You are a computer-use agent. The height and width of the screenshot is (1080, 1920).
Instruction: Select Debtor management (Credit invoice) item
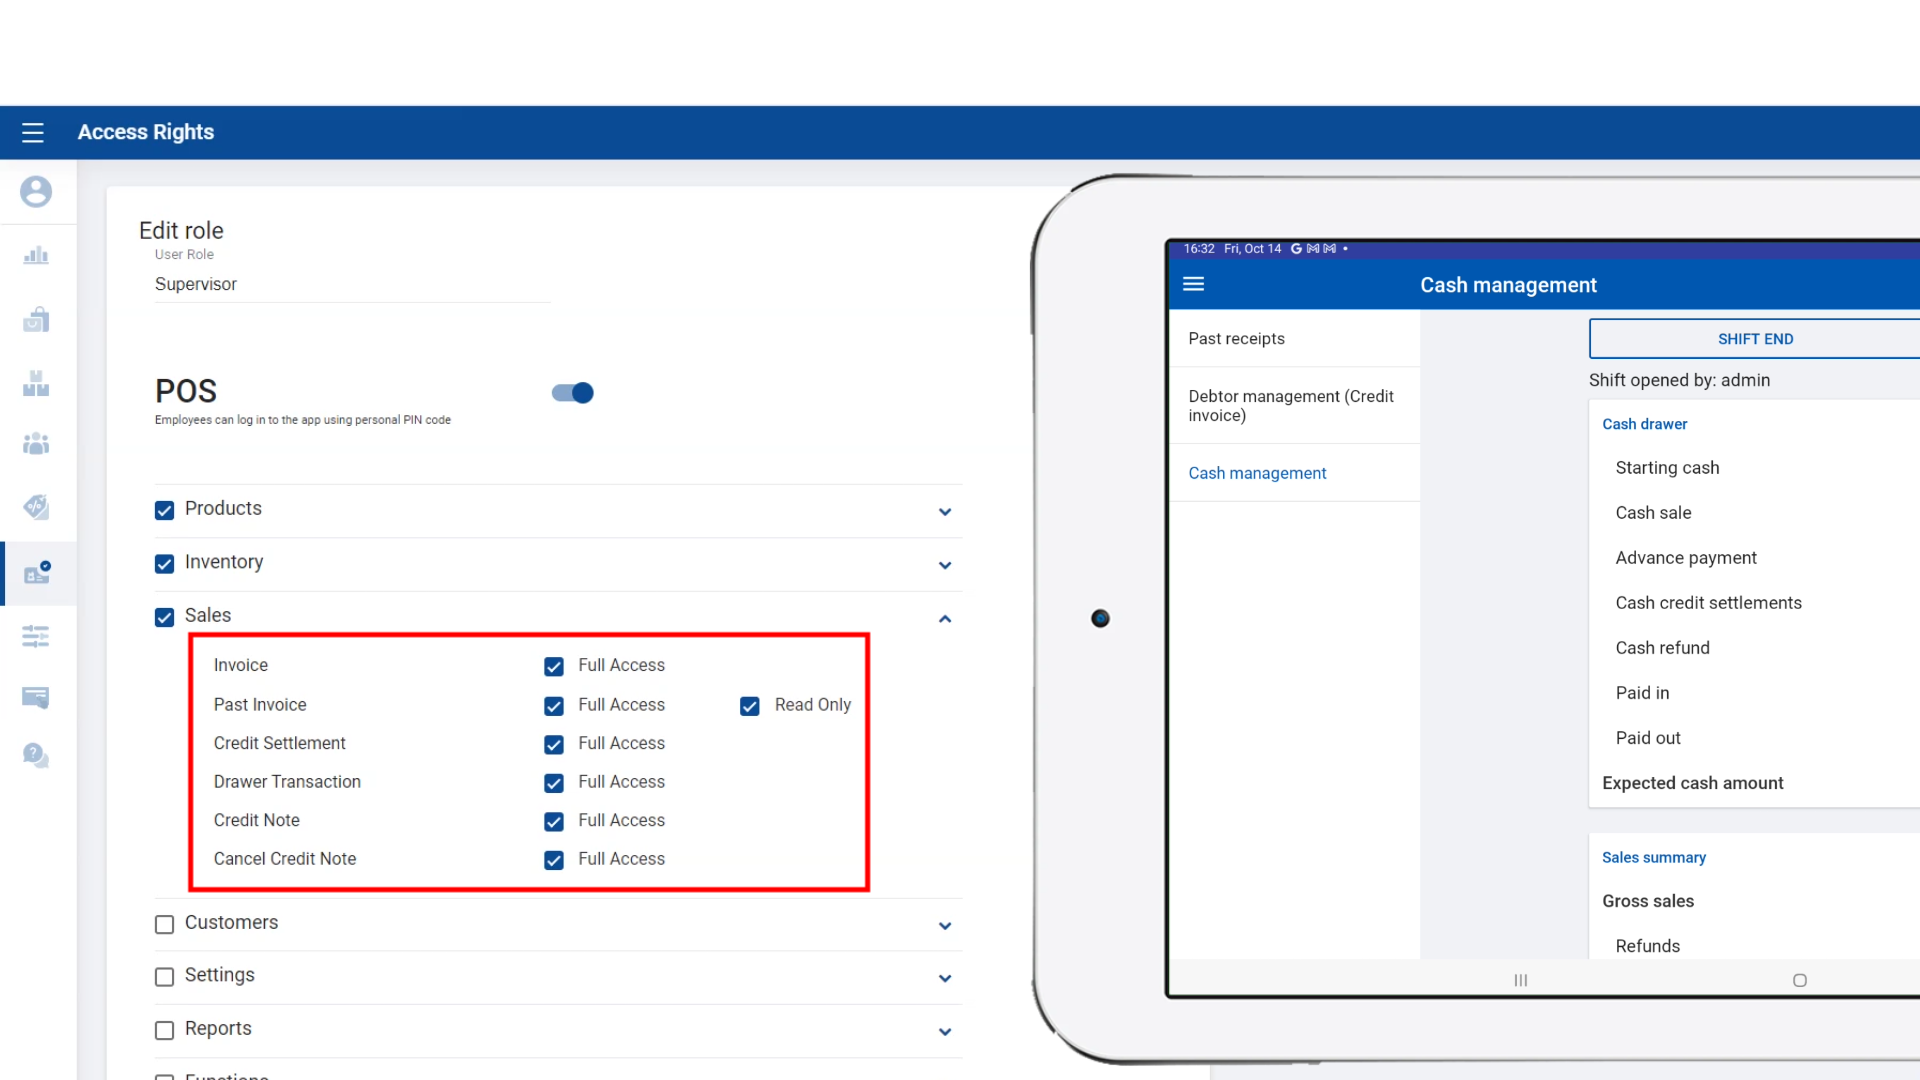point(1291,405)
